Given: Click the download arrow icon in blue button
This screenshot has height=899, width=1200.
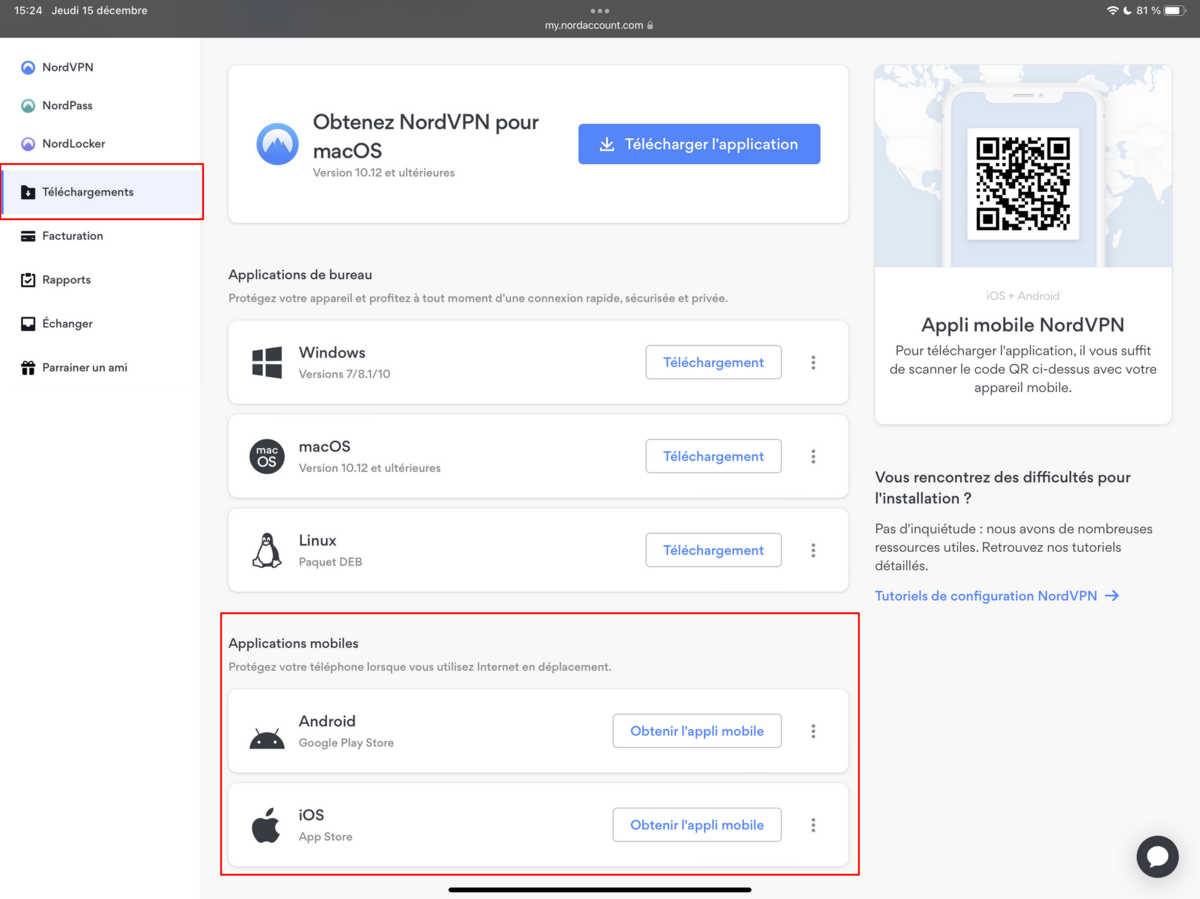Looking at the screenshot, I should (x=607, y=144).
